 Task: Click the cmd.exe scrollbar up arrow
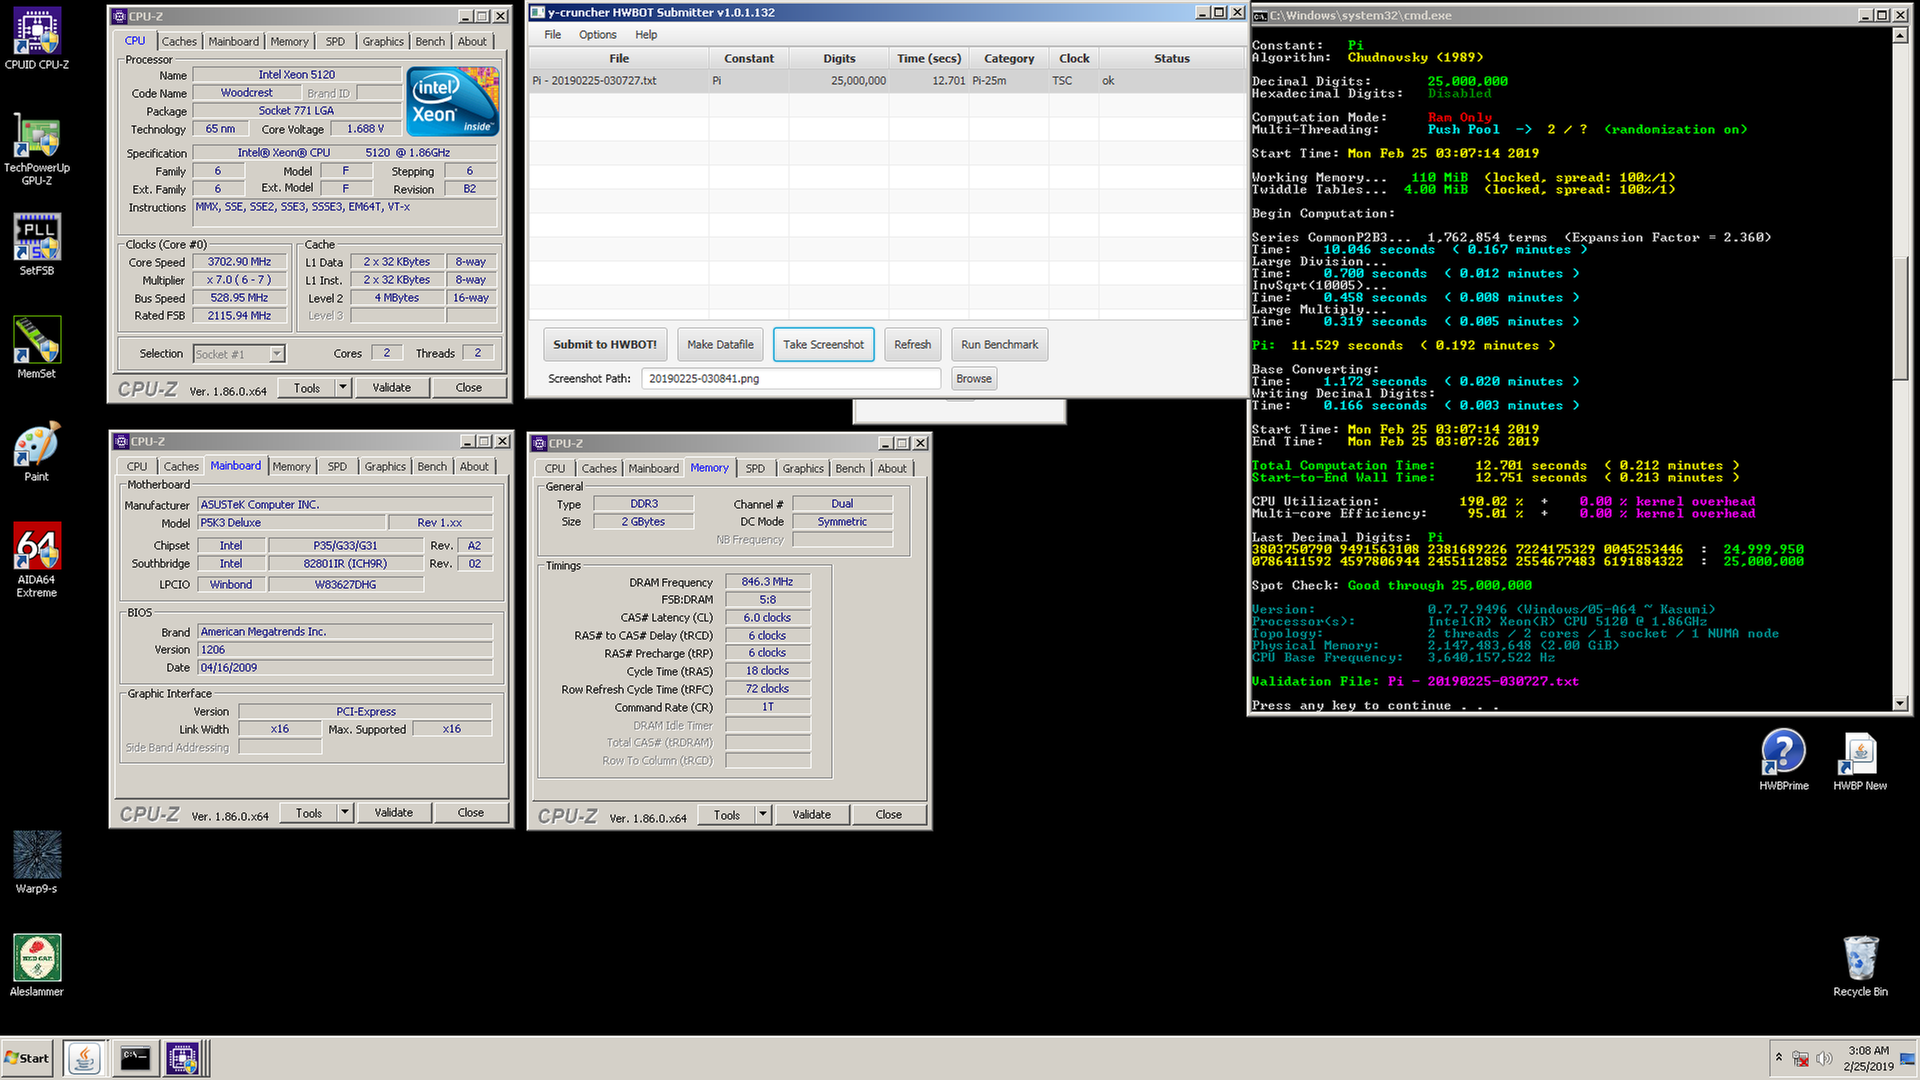pyautogui.click(x=1900, y=35)
